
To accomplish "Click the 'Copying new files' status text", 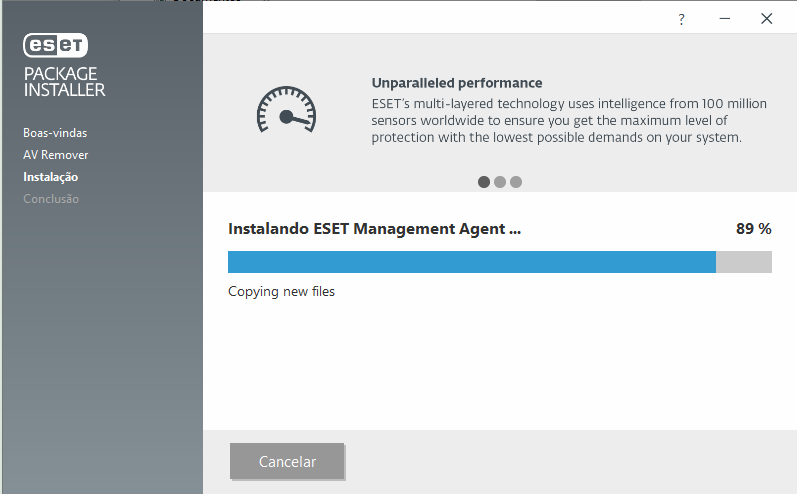I will click(x=281, y=292).
